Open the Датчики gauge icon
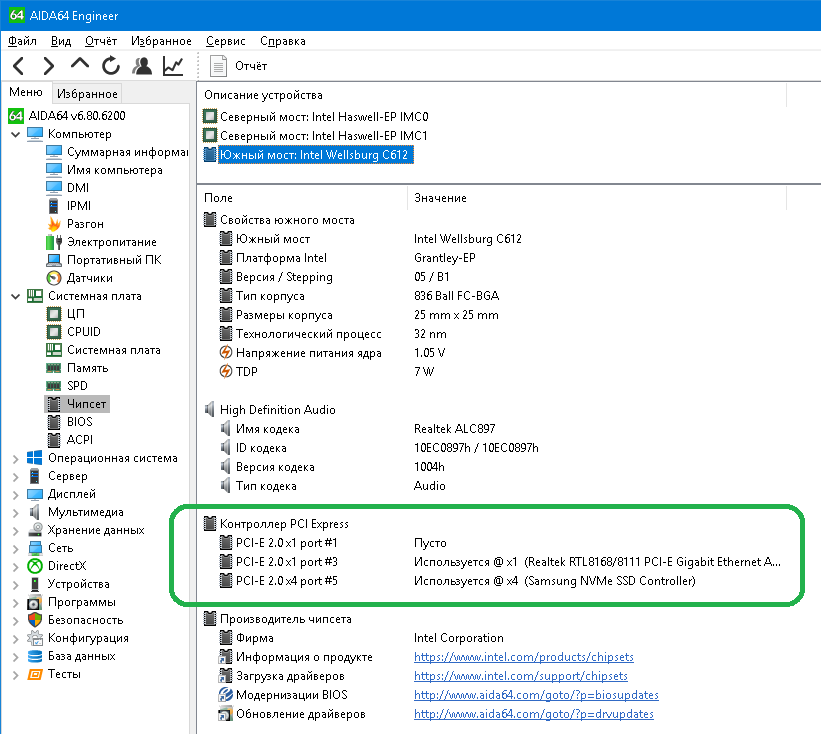The height and width of the screenshot is (734, 821). (x=53, y=278)
